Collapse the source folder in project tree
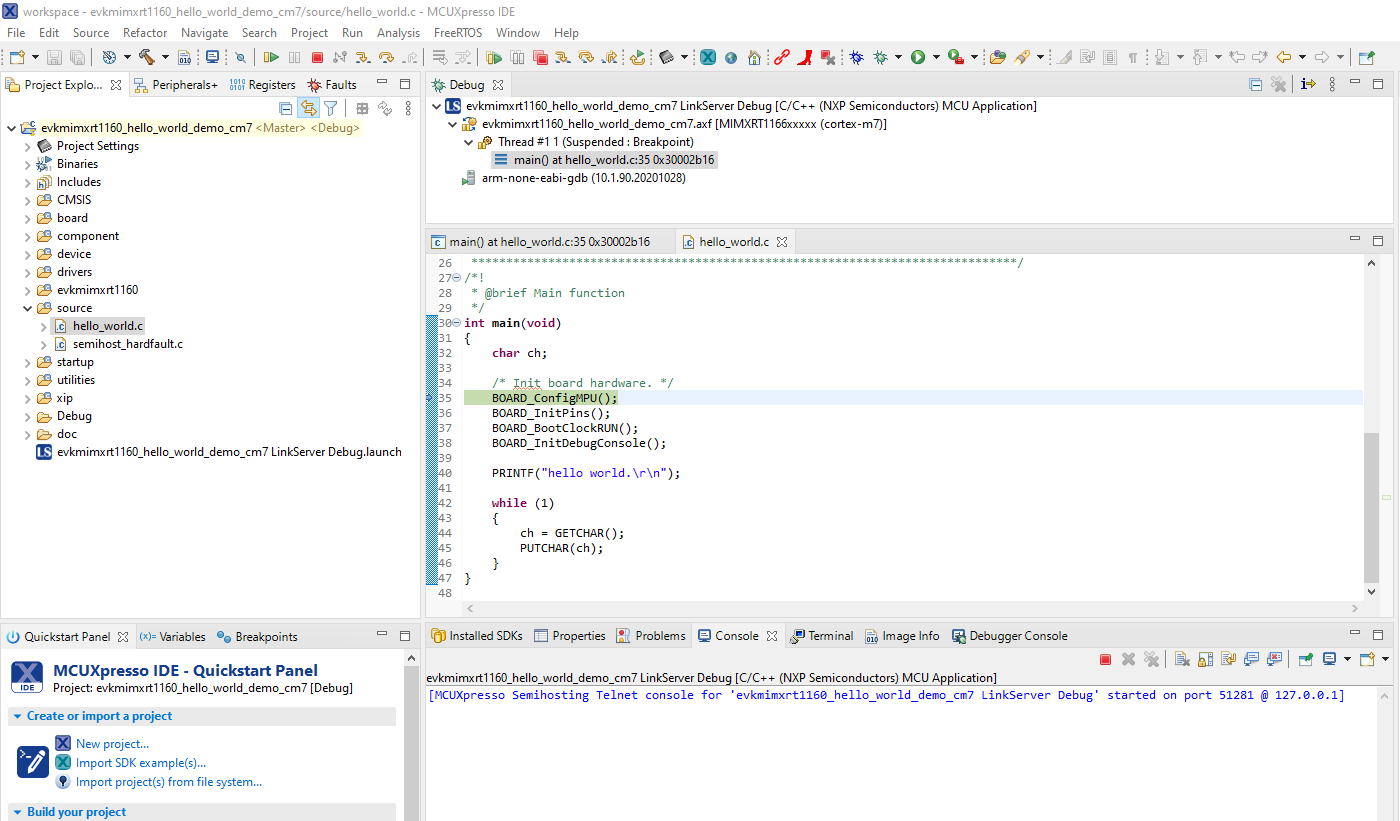Screen dimensions: 1400x821 point(28,308)
